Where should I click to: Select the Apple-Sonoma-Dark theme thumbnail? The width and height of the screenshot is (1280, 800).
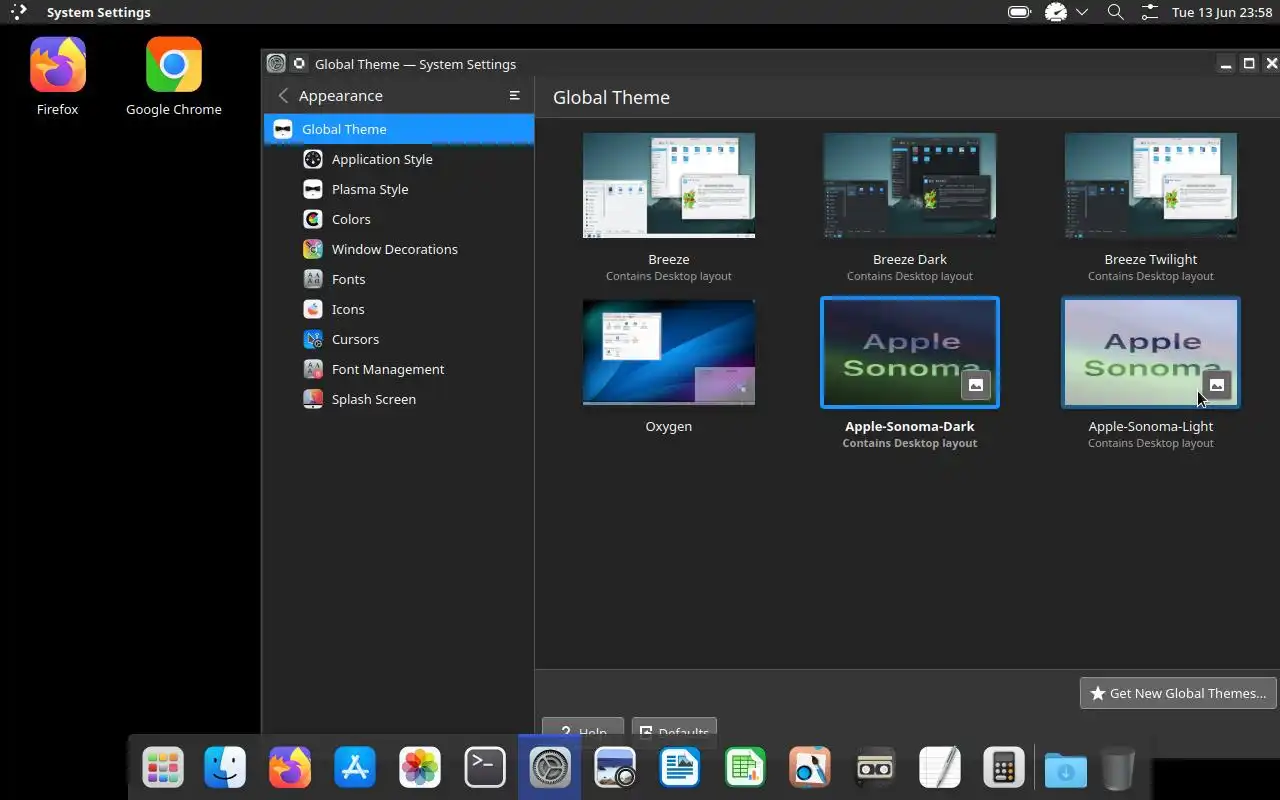[909, 352]
